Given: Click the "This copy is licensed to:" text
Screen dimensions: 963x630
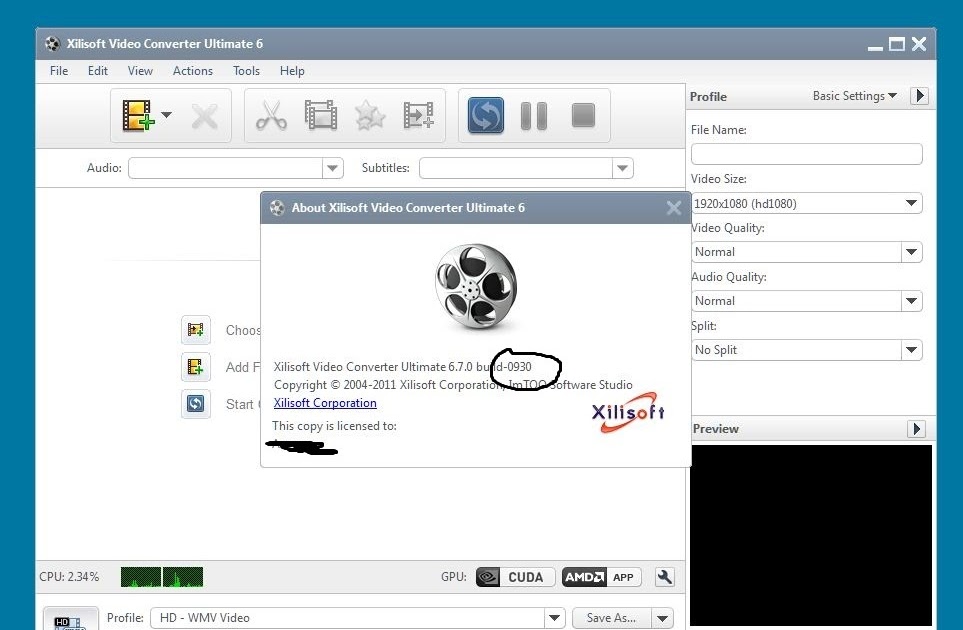Looking at the screenshot, I should [x=334, y=426].
